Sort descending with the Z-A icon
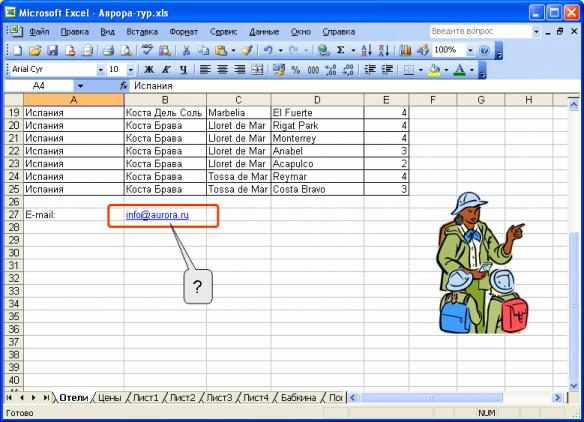 coord(384,50)
